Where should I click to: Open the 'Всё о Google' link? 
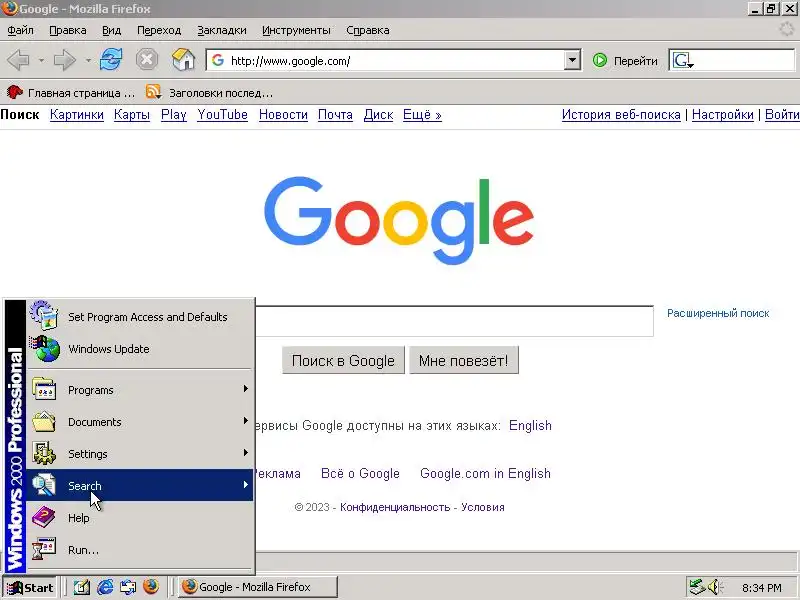(360, 473)
